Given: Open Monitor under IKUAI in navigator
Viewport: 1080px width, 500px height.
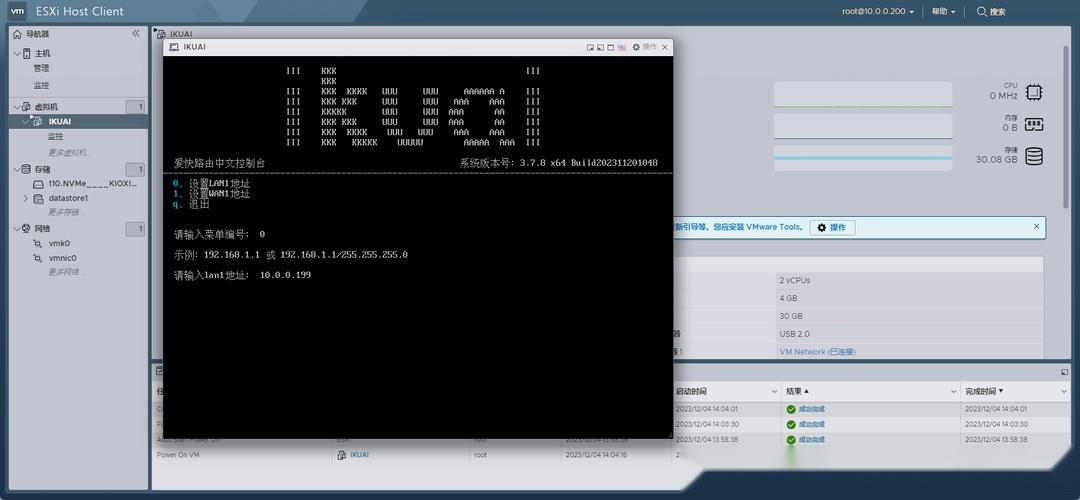Looking at the screenshot, I should pyautogui.click(x=55, y=136).
